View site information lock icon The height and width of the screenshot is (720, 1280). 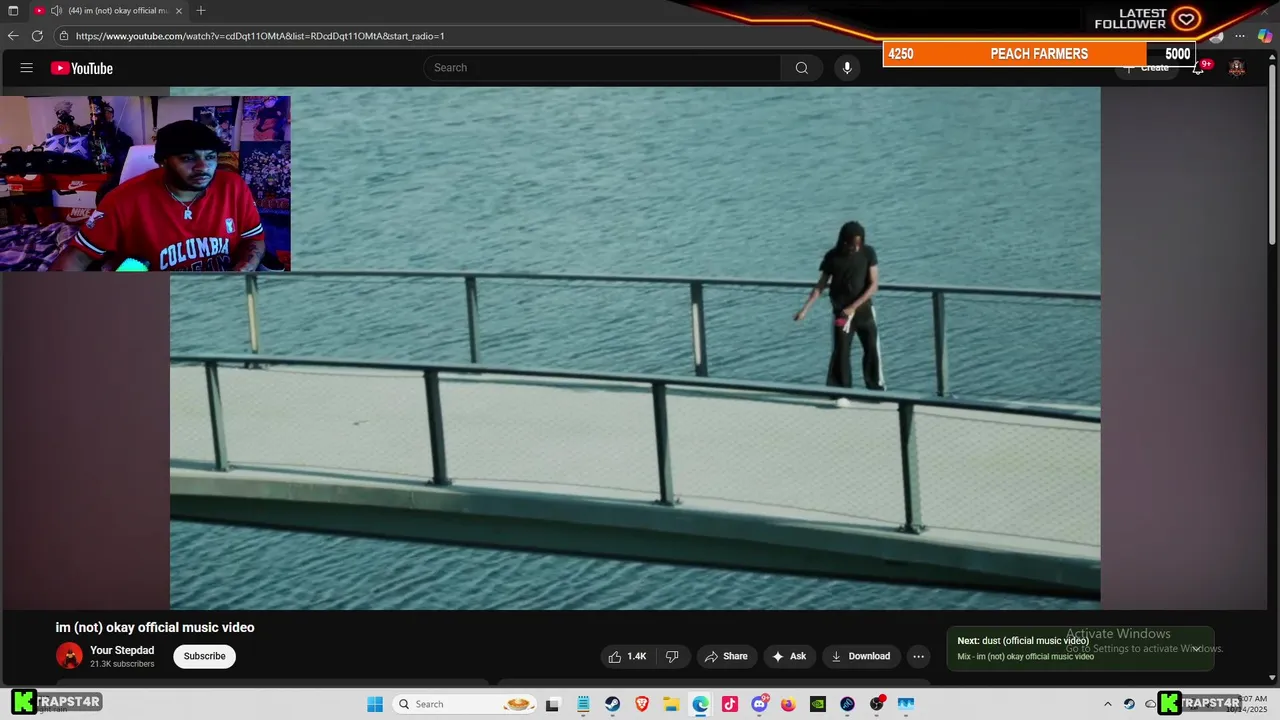click(x=64, y=36)
